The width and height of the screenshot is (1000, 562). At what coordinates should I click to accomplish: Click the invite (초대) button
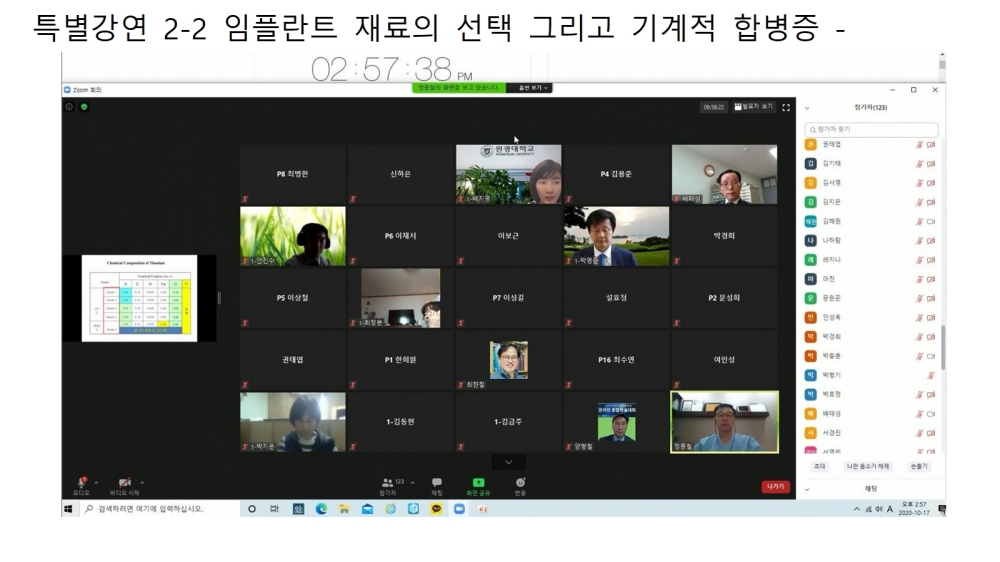[x=819, y=466]
